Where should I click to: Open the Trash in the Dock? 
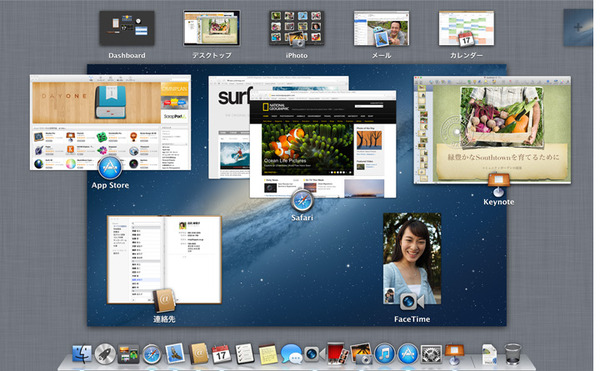(512, 354)
